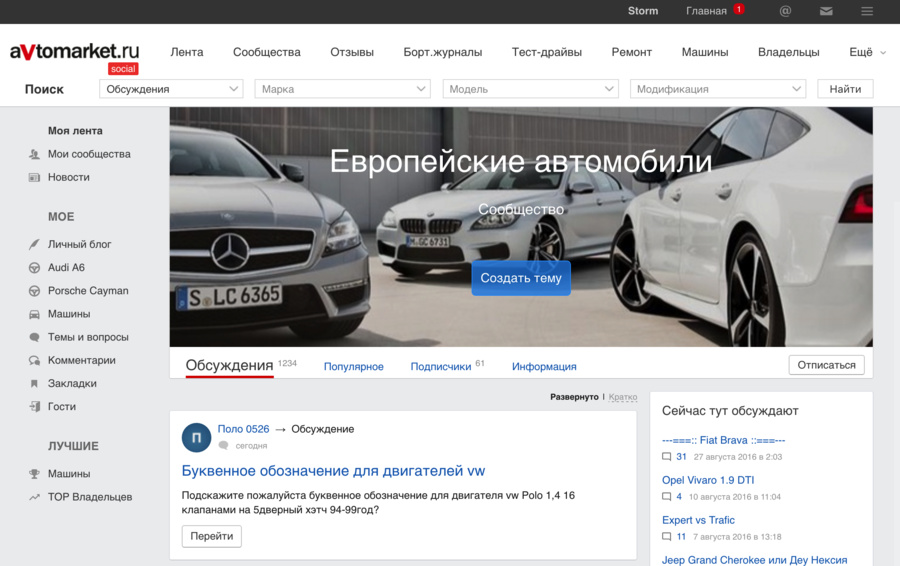Open the Поло 0526 author link
Viewport: 900px width, 566px height.
tap(243, 429)
